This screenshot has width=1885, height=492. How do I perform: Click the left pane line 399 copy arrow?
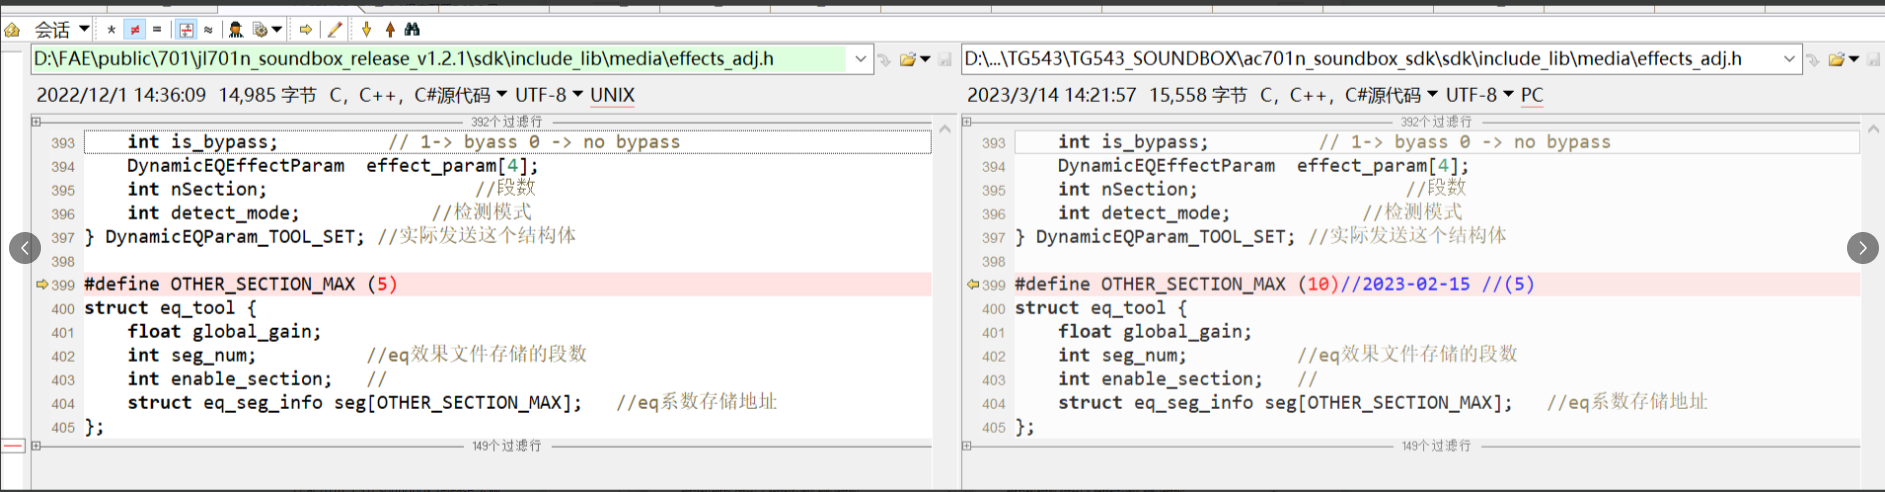42,285
